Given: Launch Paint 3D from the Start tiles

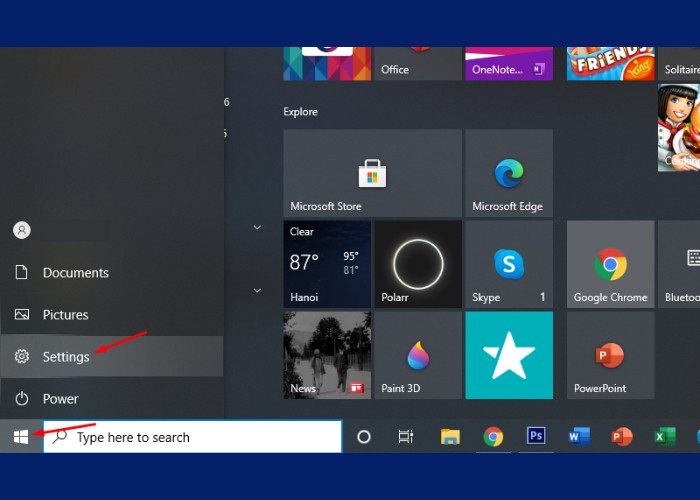Looking at the screenshot, I should pyautogui.click(x=417, y=355).
